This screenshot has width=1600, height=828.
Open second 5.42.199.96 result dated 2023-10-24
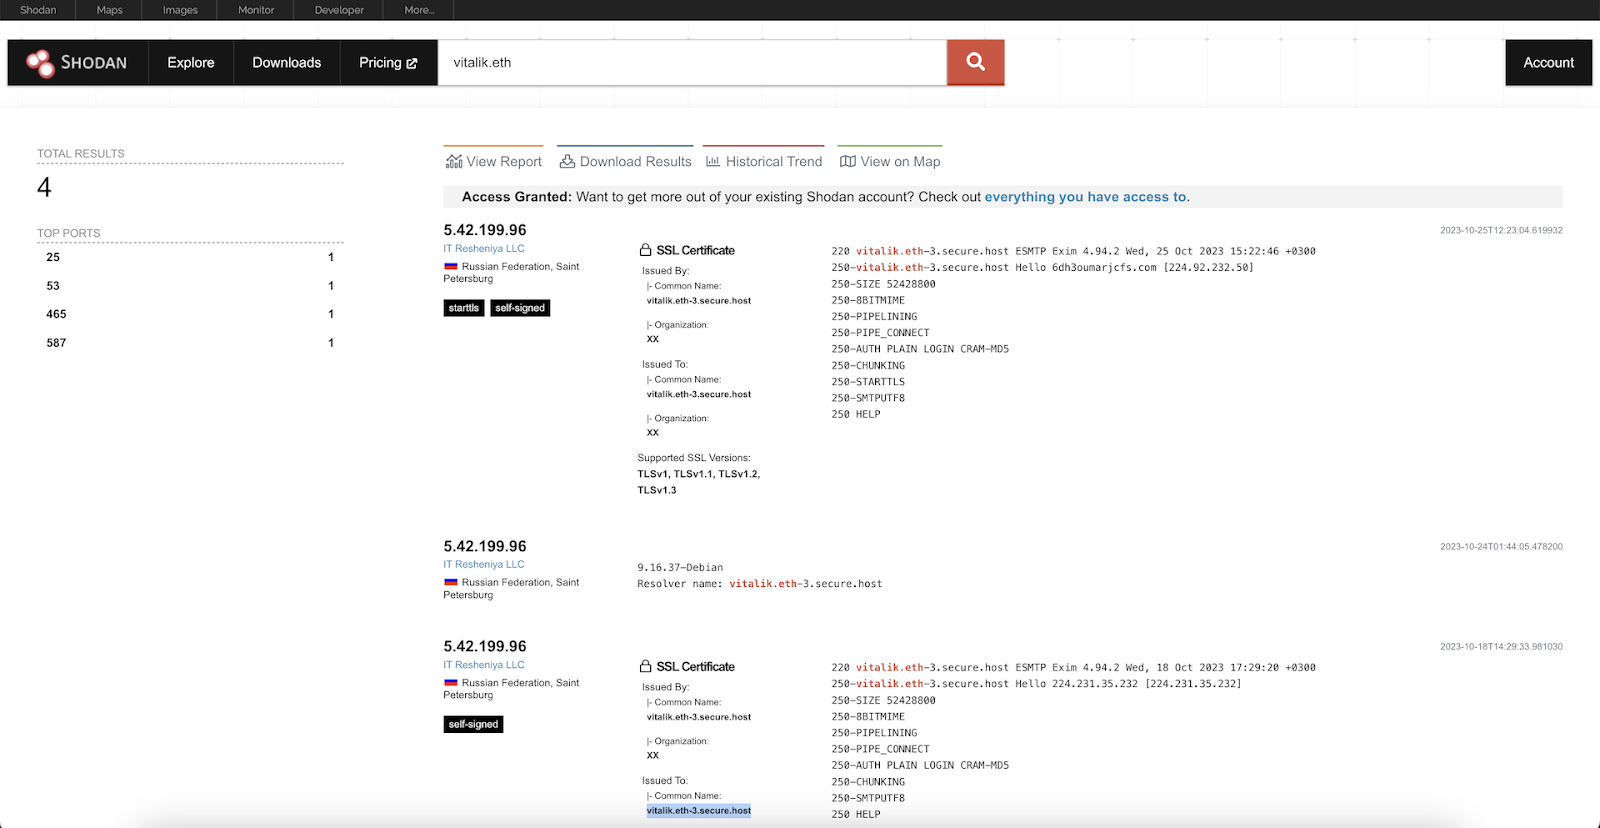point(485,546)
